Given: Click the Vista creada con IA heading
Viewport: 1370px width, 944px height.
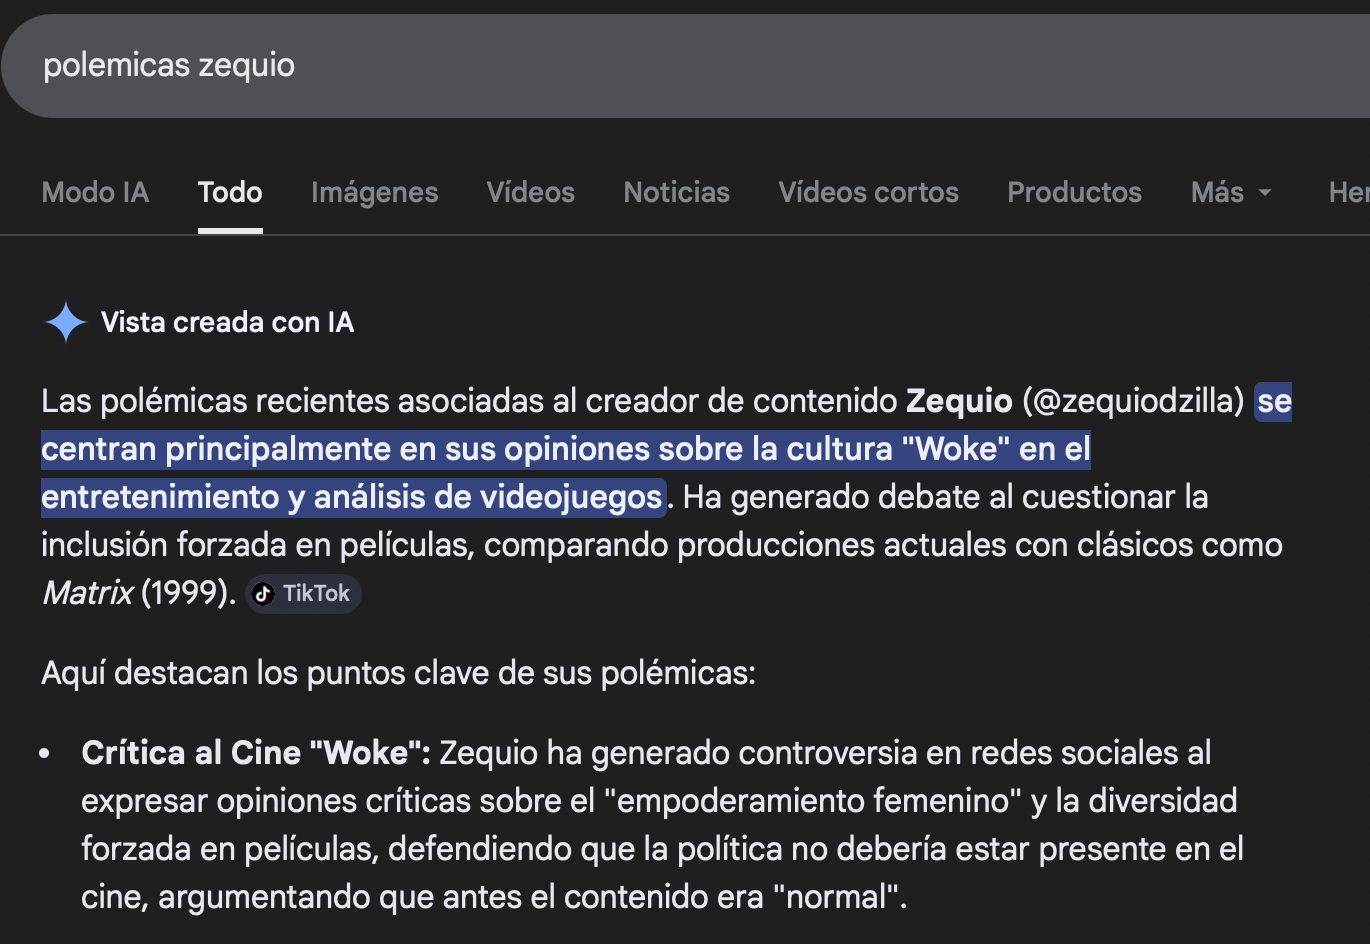Looking at the screenshot, I should point(227,322).
